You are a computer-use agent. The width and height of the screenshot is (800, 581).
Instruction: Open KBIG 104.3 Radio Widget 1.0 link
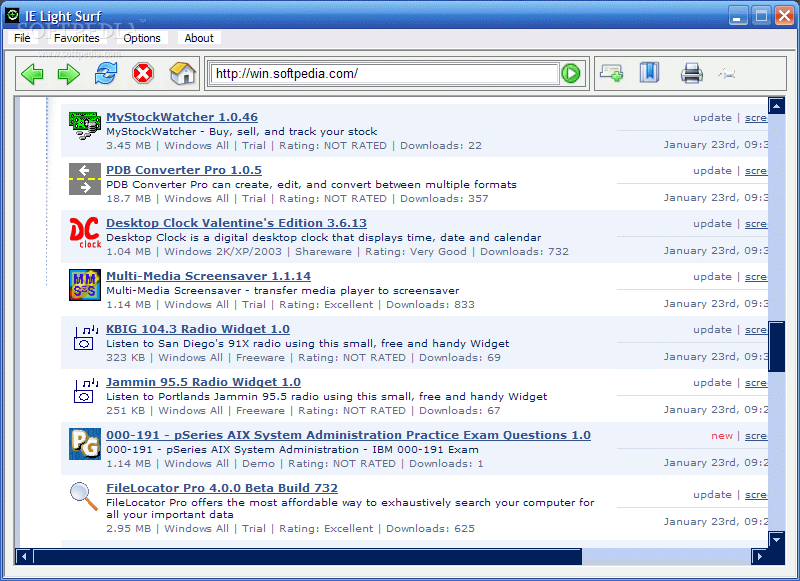(198, 329)
